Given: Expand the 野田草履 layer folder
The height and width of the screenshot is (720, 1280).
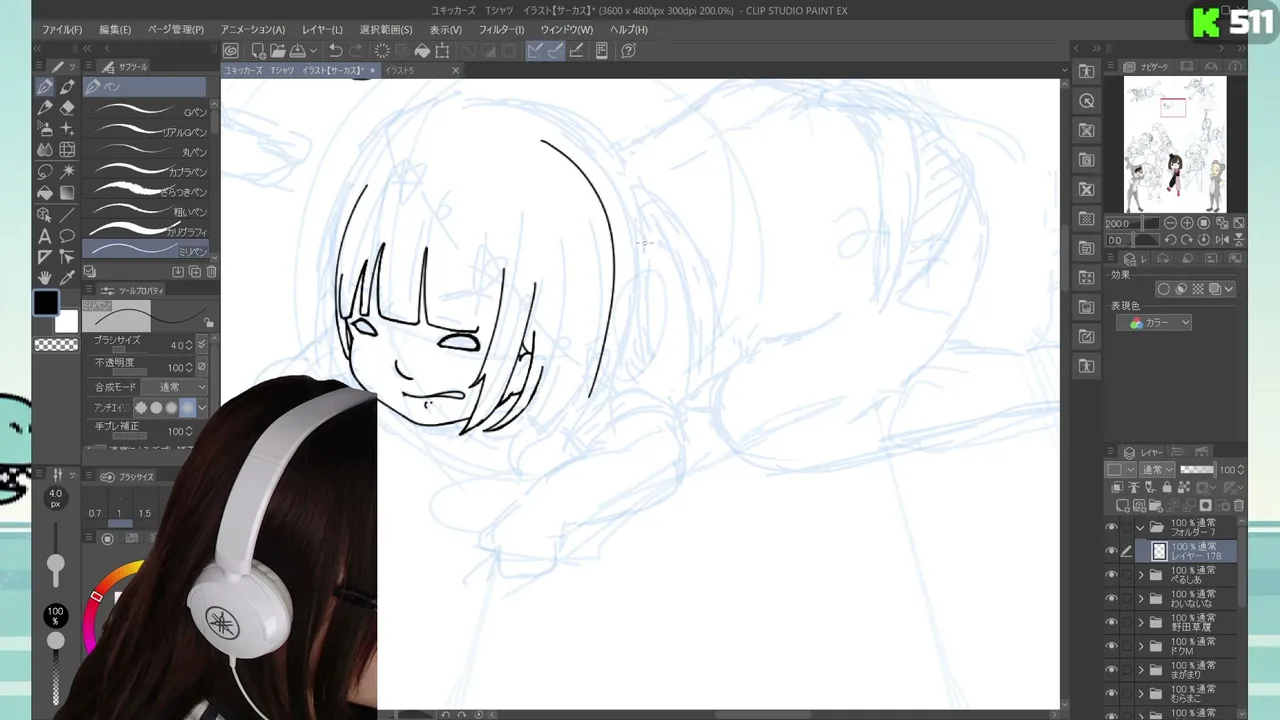Looking at the screenshot, I should pyautogui.click(x=1140, y=622).
